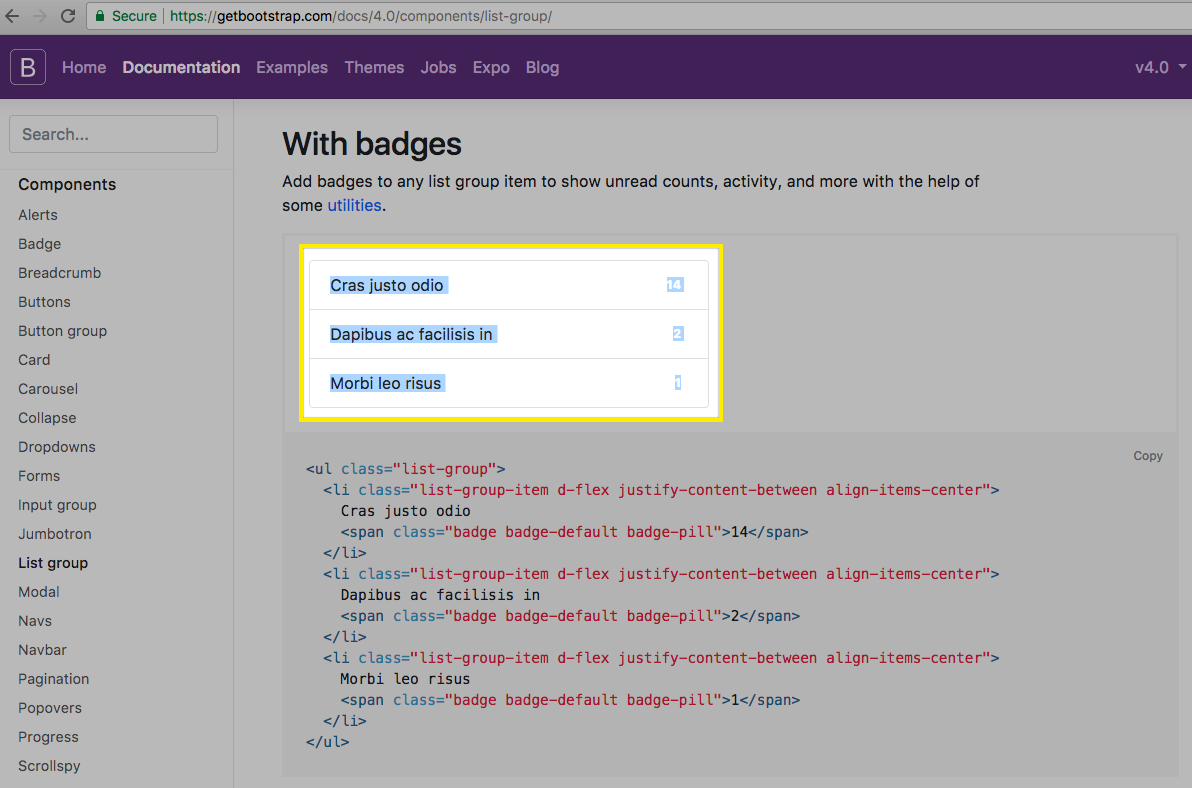Select Pagination from the Components list
This screenshot has width=1192, height=788.
(x=53, y=678)
